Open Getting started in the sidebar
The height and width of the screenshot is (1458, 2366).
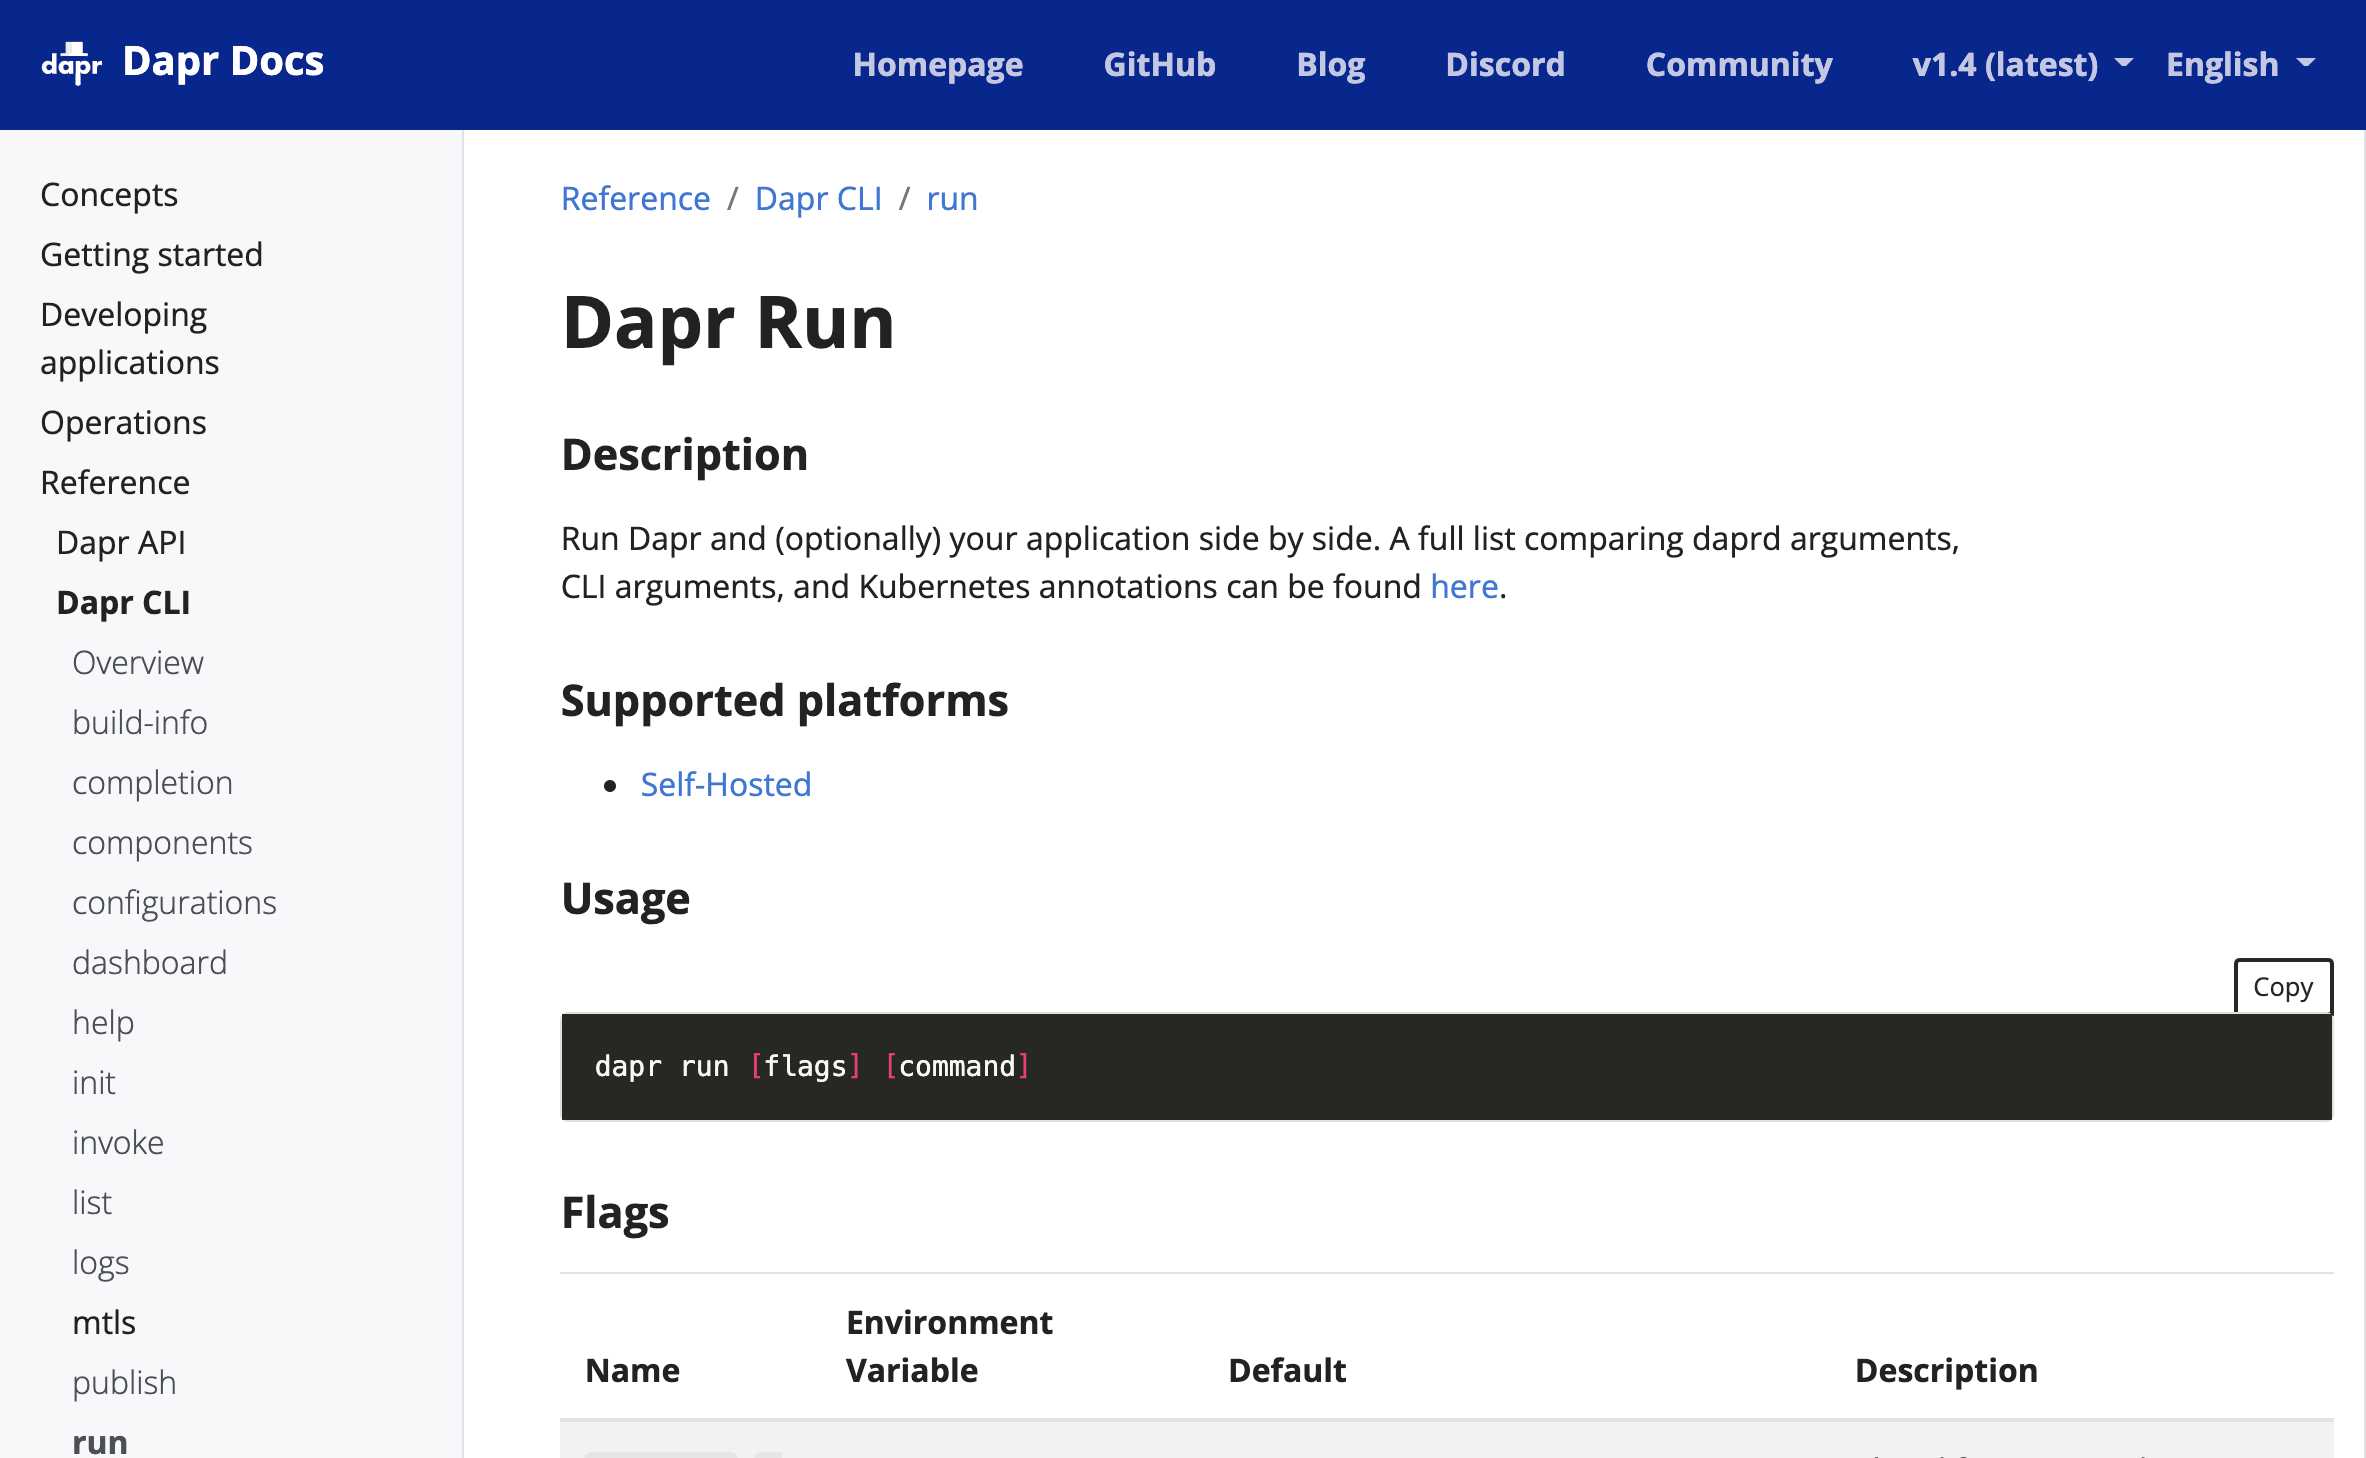(151, 255)
